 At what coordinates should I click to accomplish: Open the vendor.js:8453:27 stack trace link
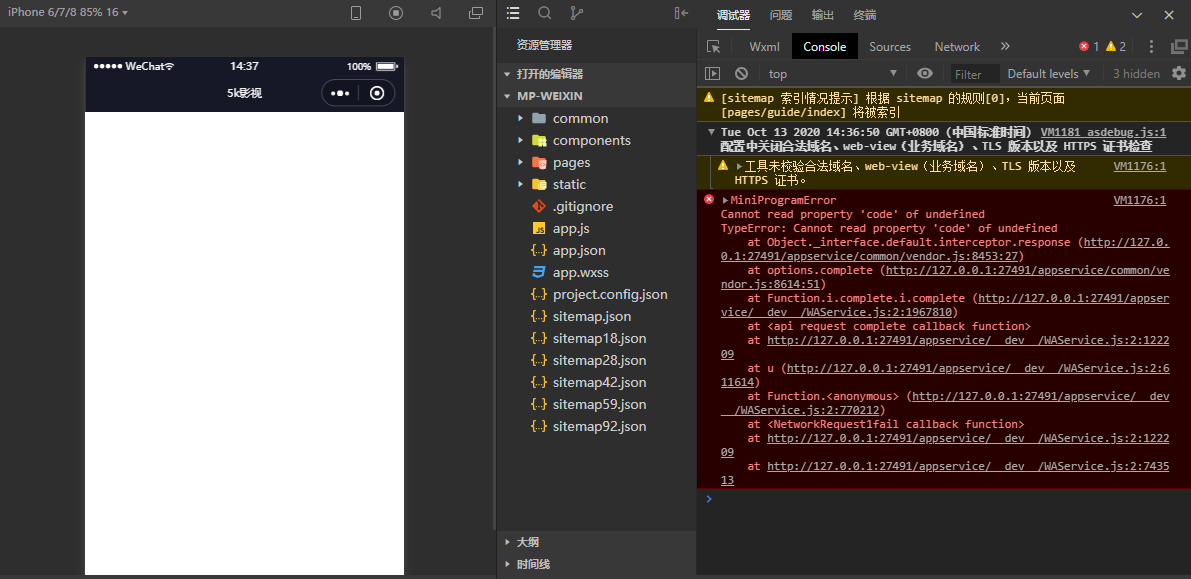[x=945, y=249]
